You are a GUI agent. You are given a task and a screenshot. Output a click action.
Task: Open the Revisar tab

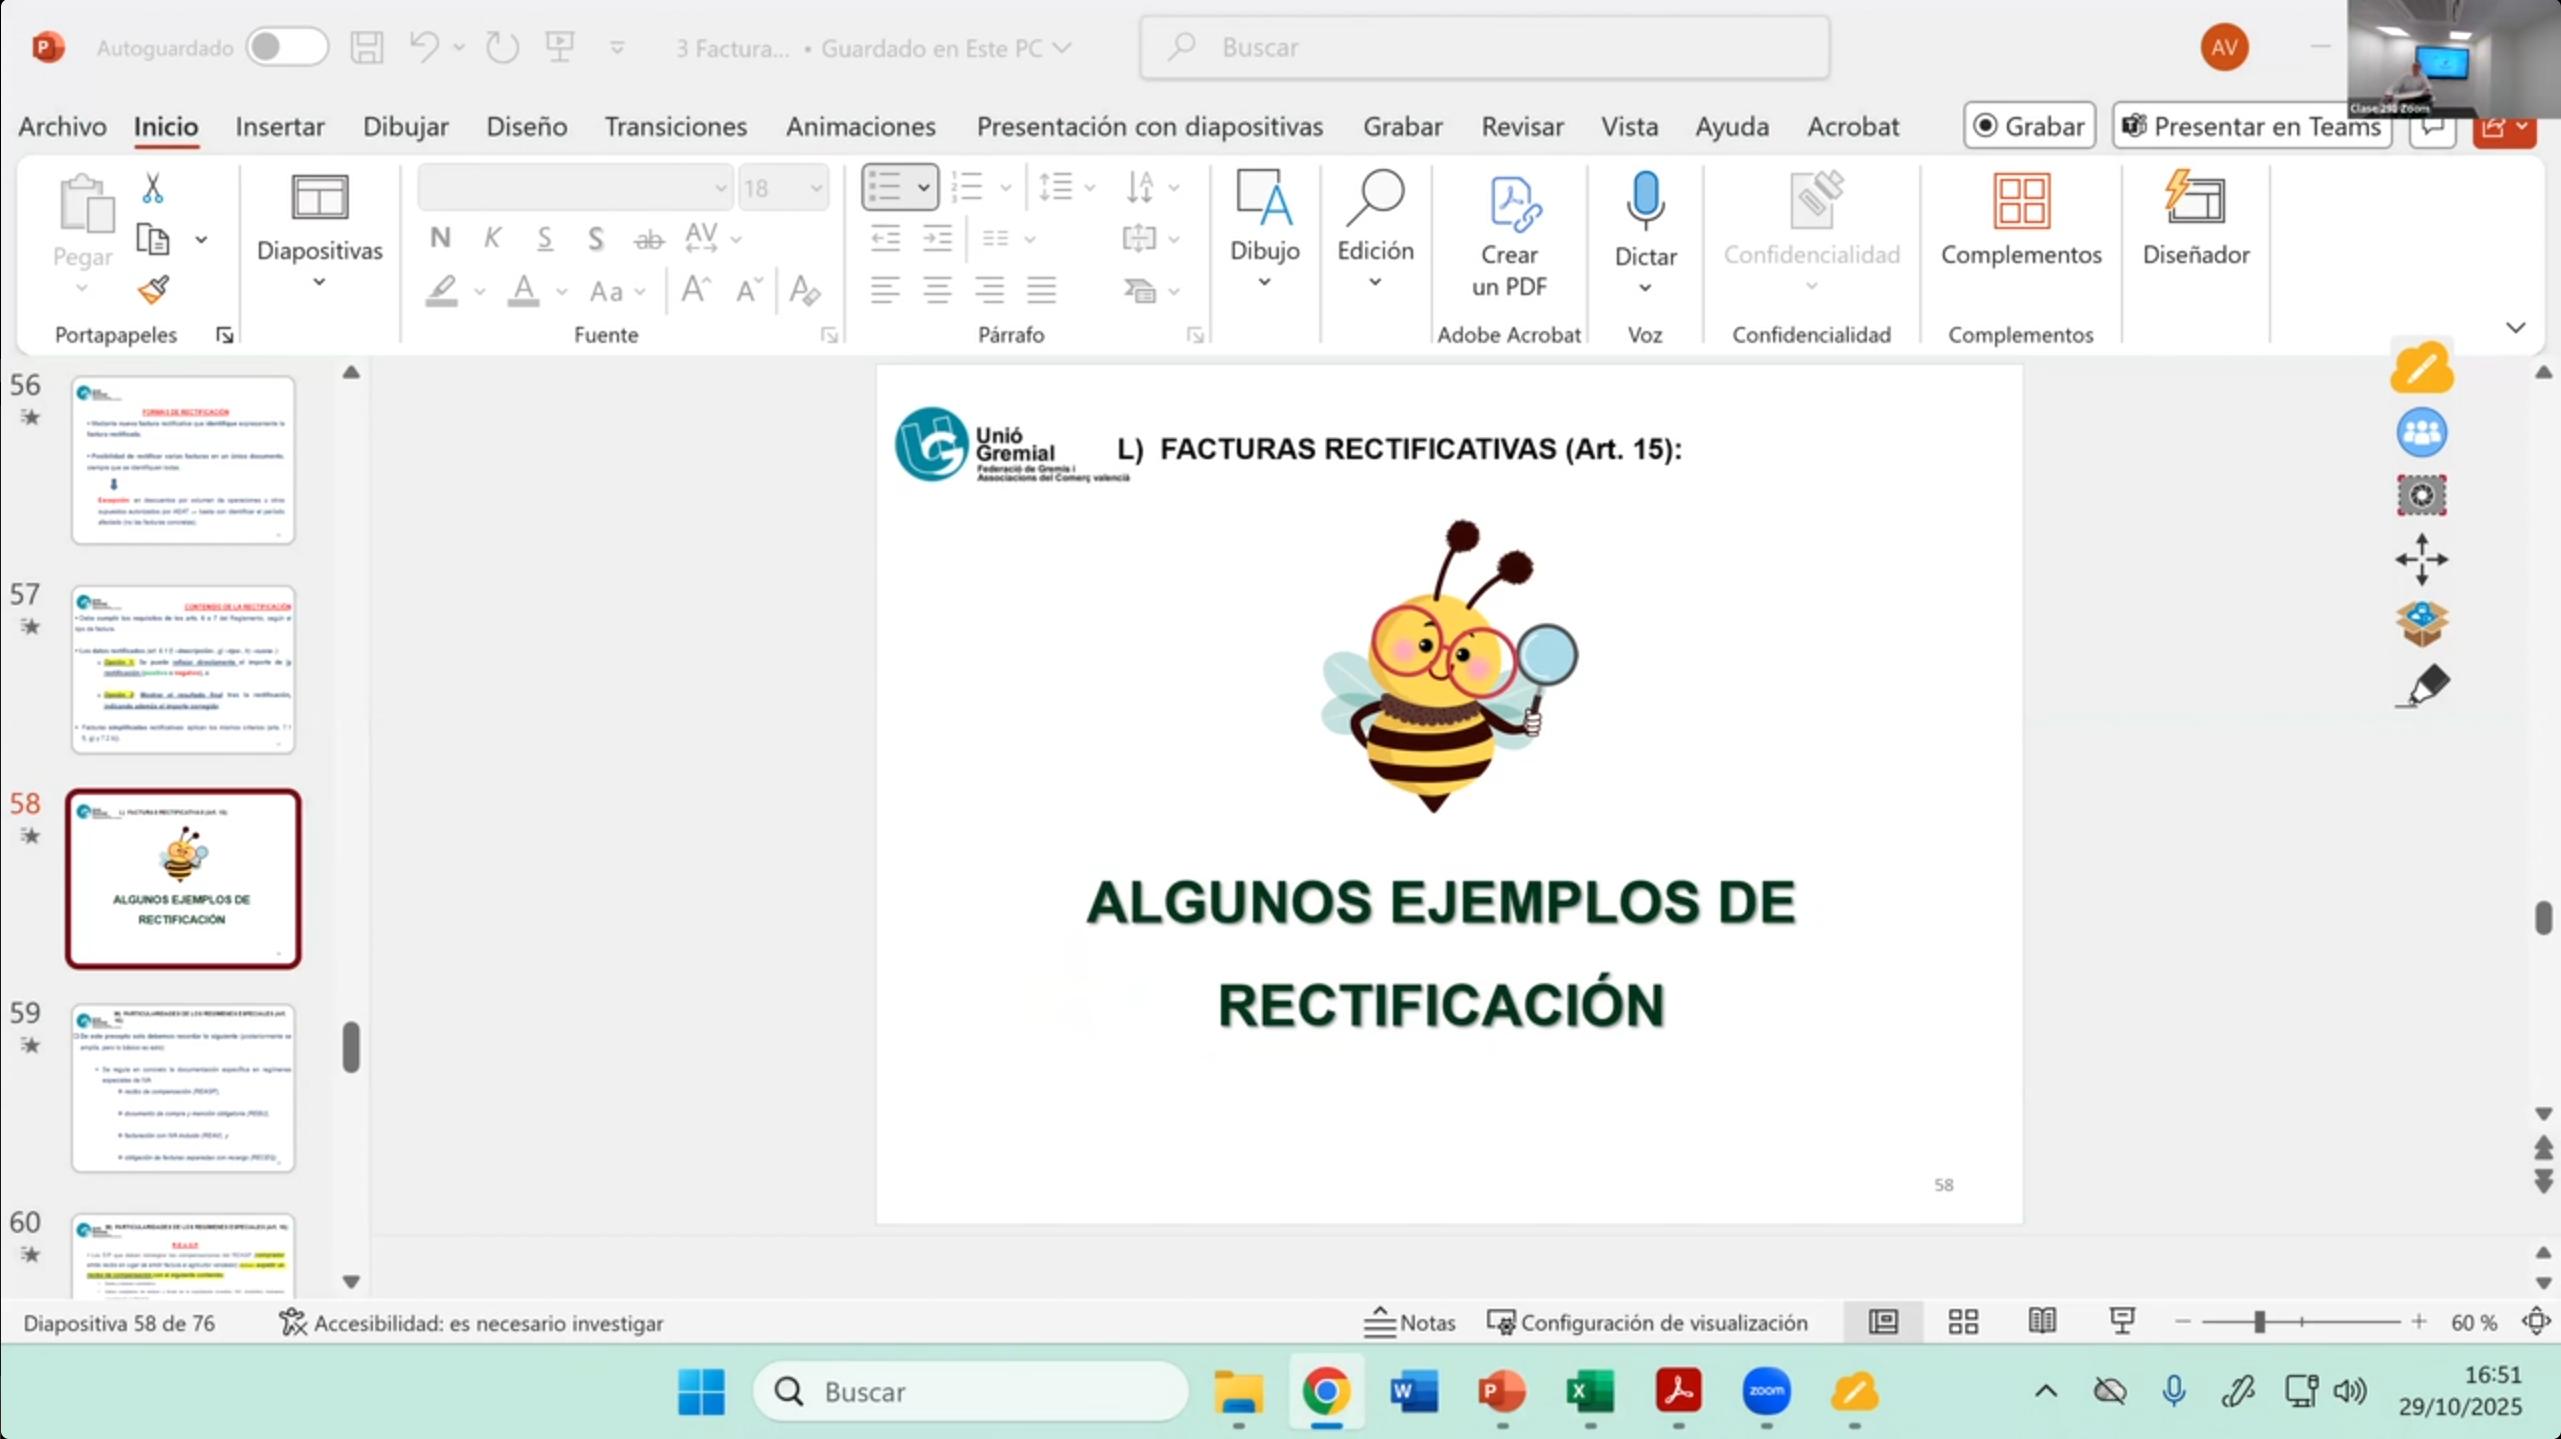(1521, 126)
